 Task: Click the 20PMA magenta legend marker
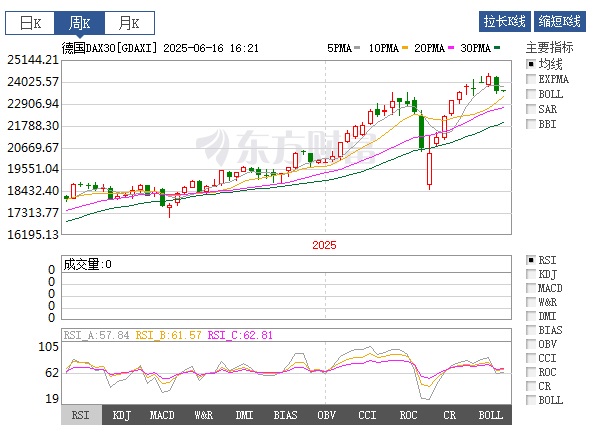tap(451, 48)
